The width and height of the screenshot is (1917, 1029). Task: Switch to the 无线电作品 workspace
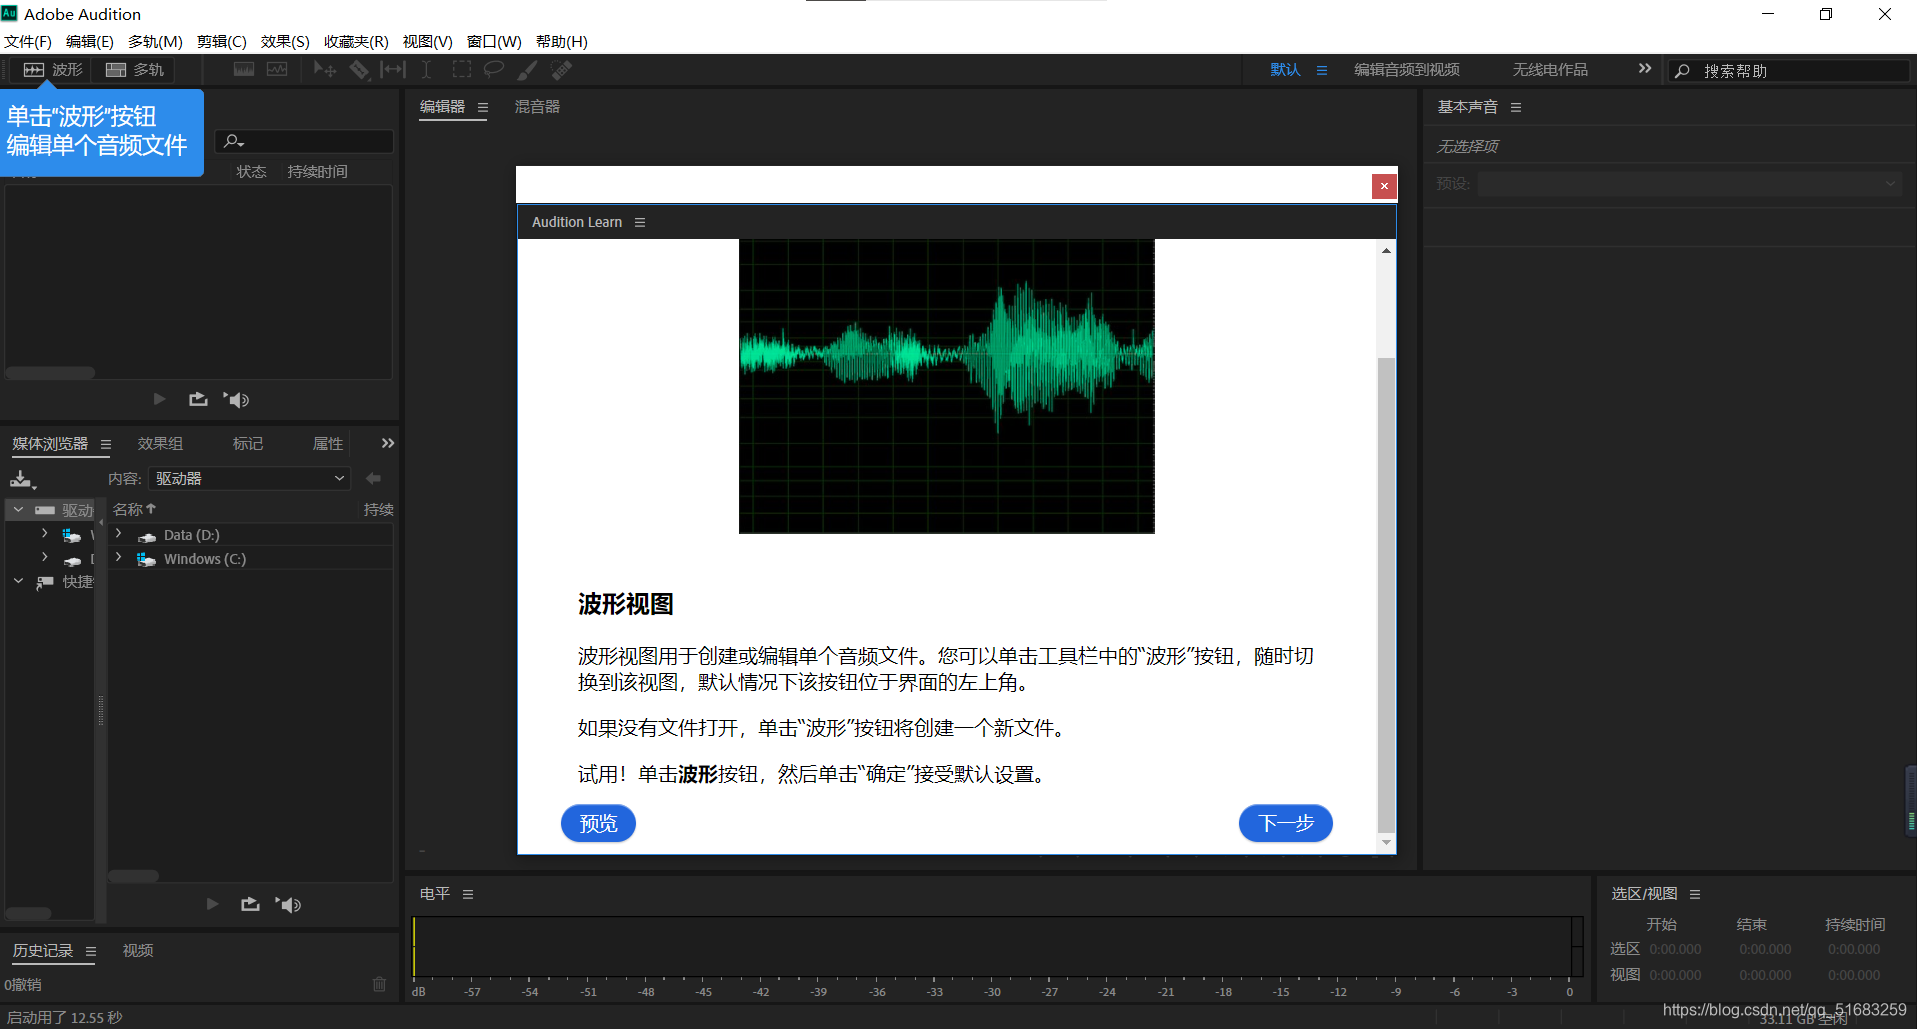1550,70
